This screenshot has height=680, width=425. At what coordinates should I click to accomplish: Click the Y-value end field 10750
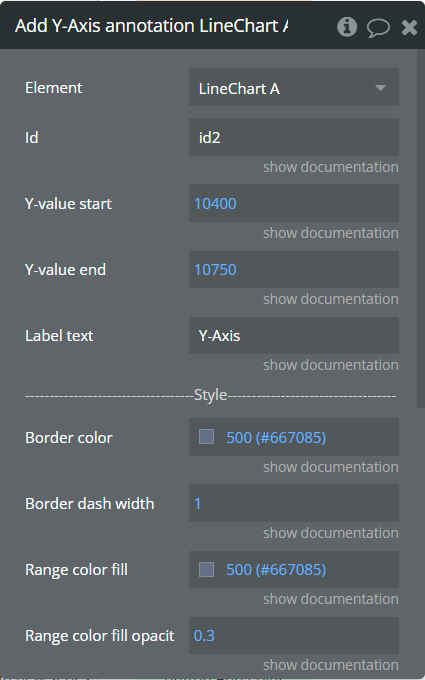tap(294, 269)
